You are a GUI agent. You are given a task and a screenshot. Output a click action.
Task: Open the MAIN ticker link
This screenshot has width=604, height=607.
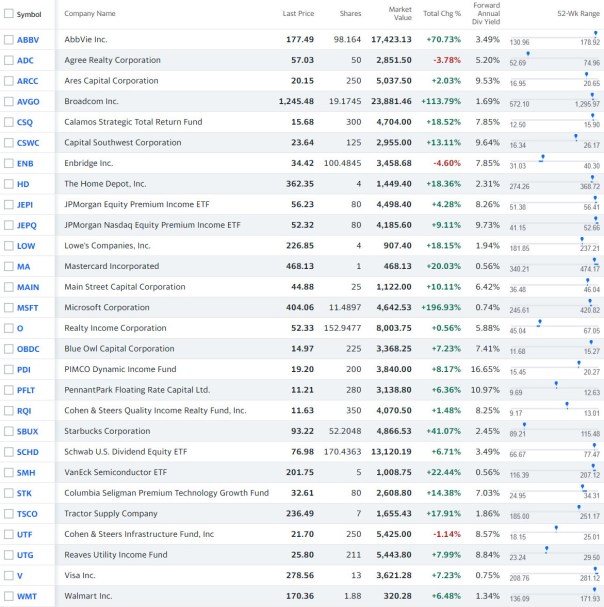28,287
